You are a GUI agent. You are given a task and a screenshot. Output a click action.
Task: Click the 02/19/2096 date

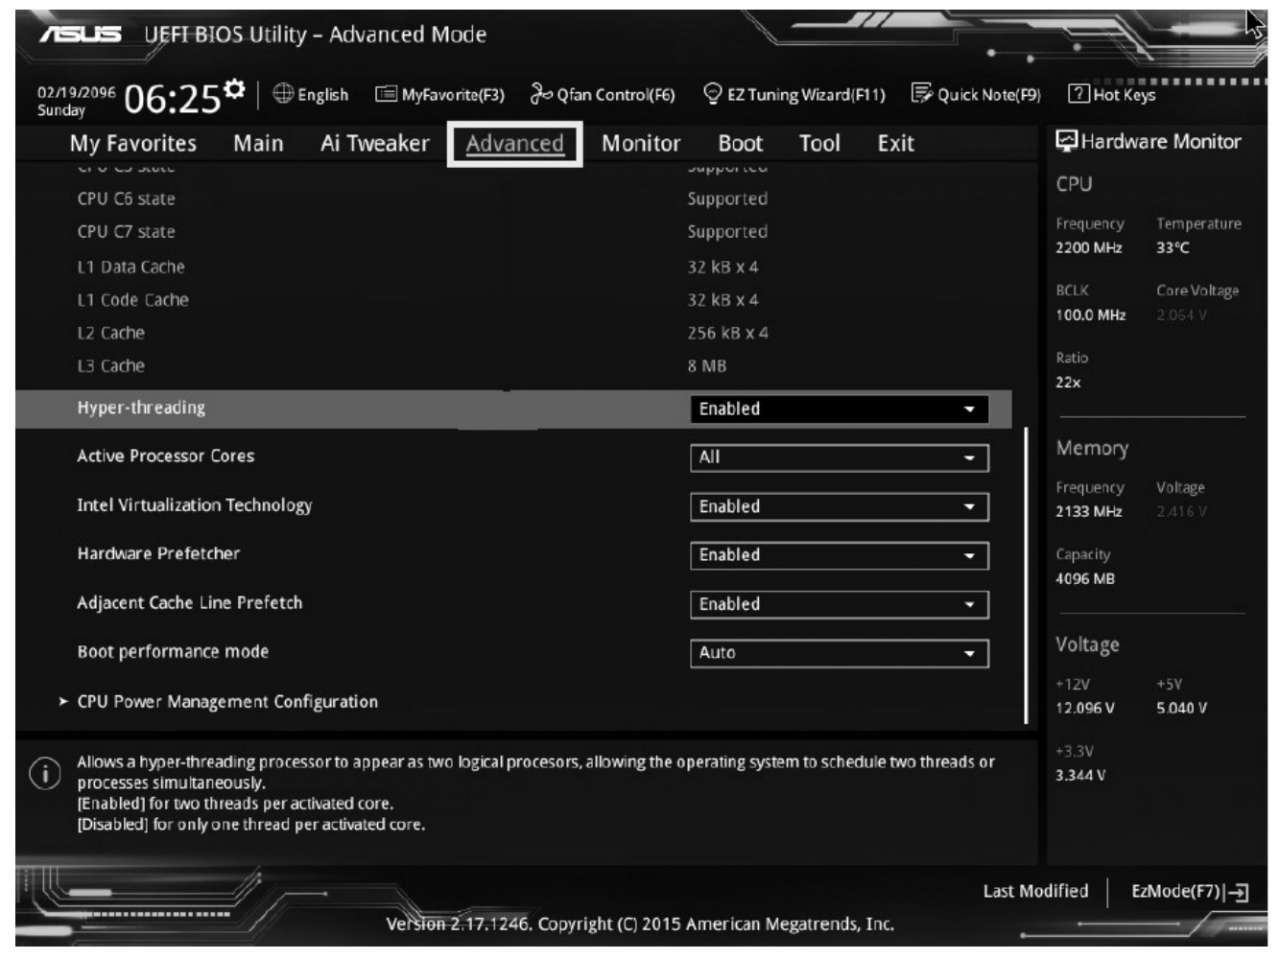point(76,91)
